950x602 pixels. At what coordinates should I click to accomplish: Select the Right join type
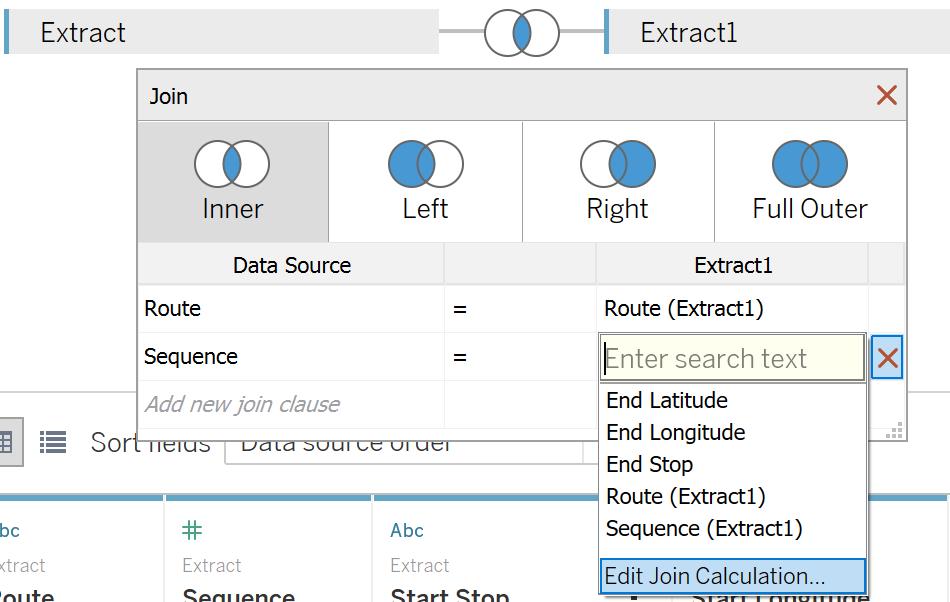[617, 182]
